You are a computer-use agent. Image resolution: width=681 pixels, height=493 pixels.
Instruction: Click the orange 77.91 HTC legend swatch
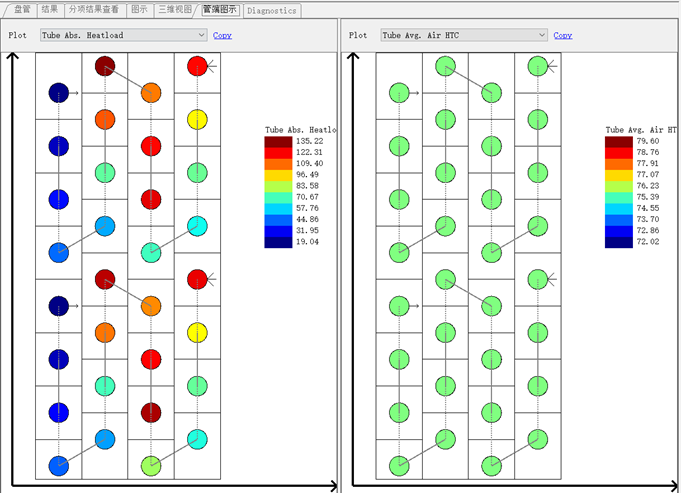tap(618, 164)
